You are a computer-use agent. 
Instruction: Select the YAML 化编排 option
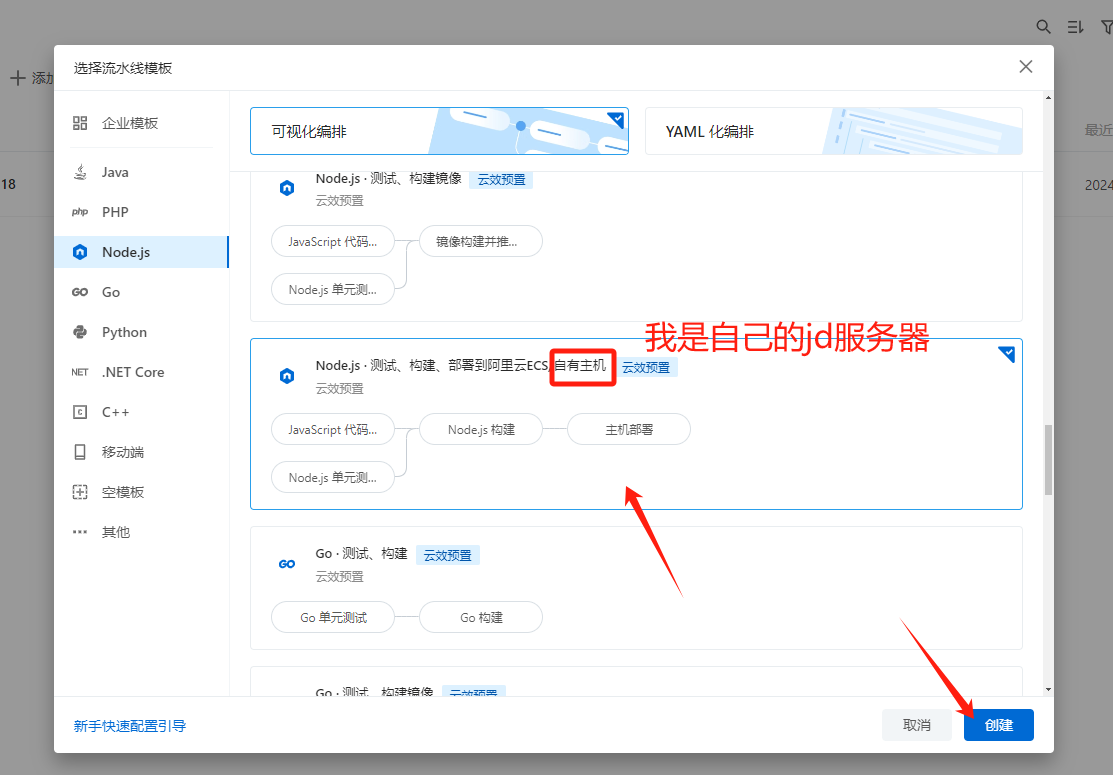(833, 131)
